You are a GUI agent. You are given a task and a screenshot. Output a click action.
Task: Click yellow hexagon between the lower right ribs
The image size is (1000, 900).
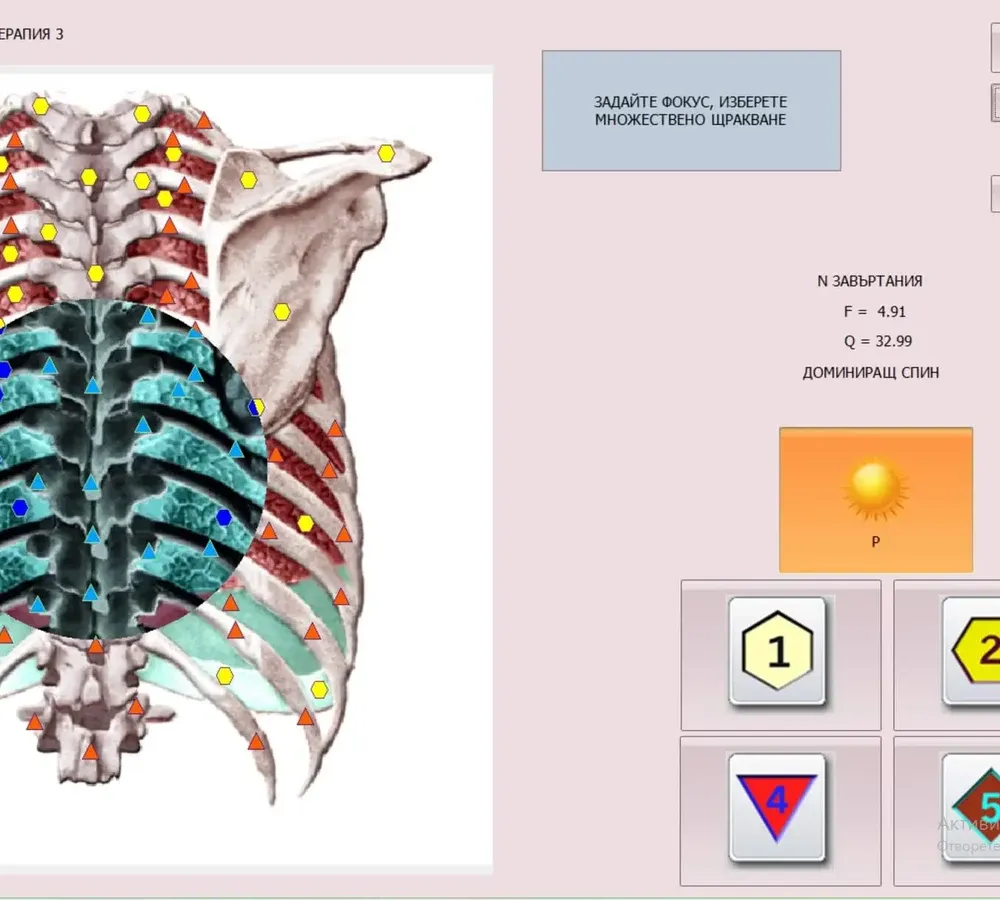tap(305, 524)
